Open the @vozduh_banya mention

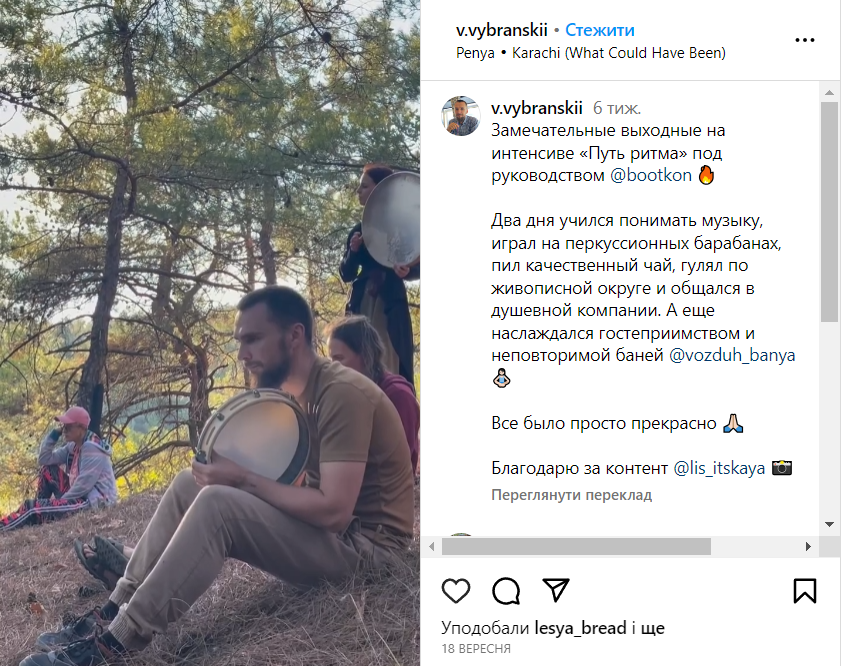pyautogui.click(x=732, y=355)
